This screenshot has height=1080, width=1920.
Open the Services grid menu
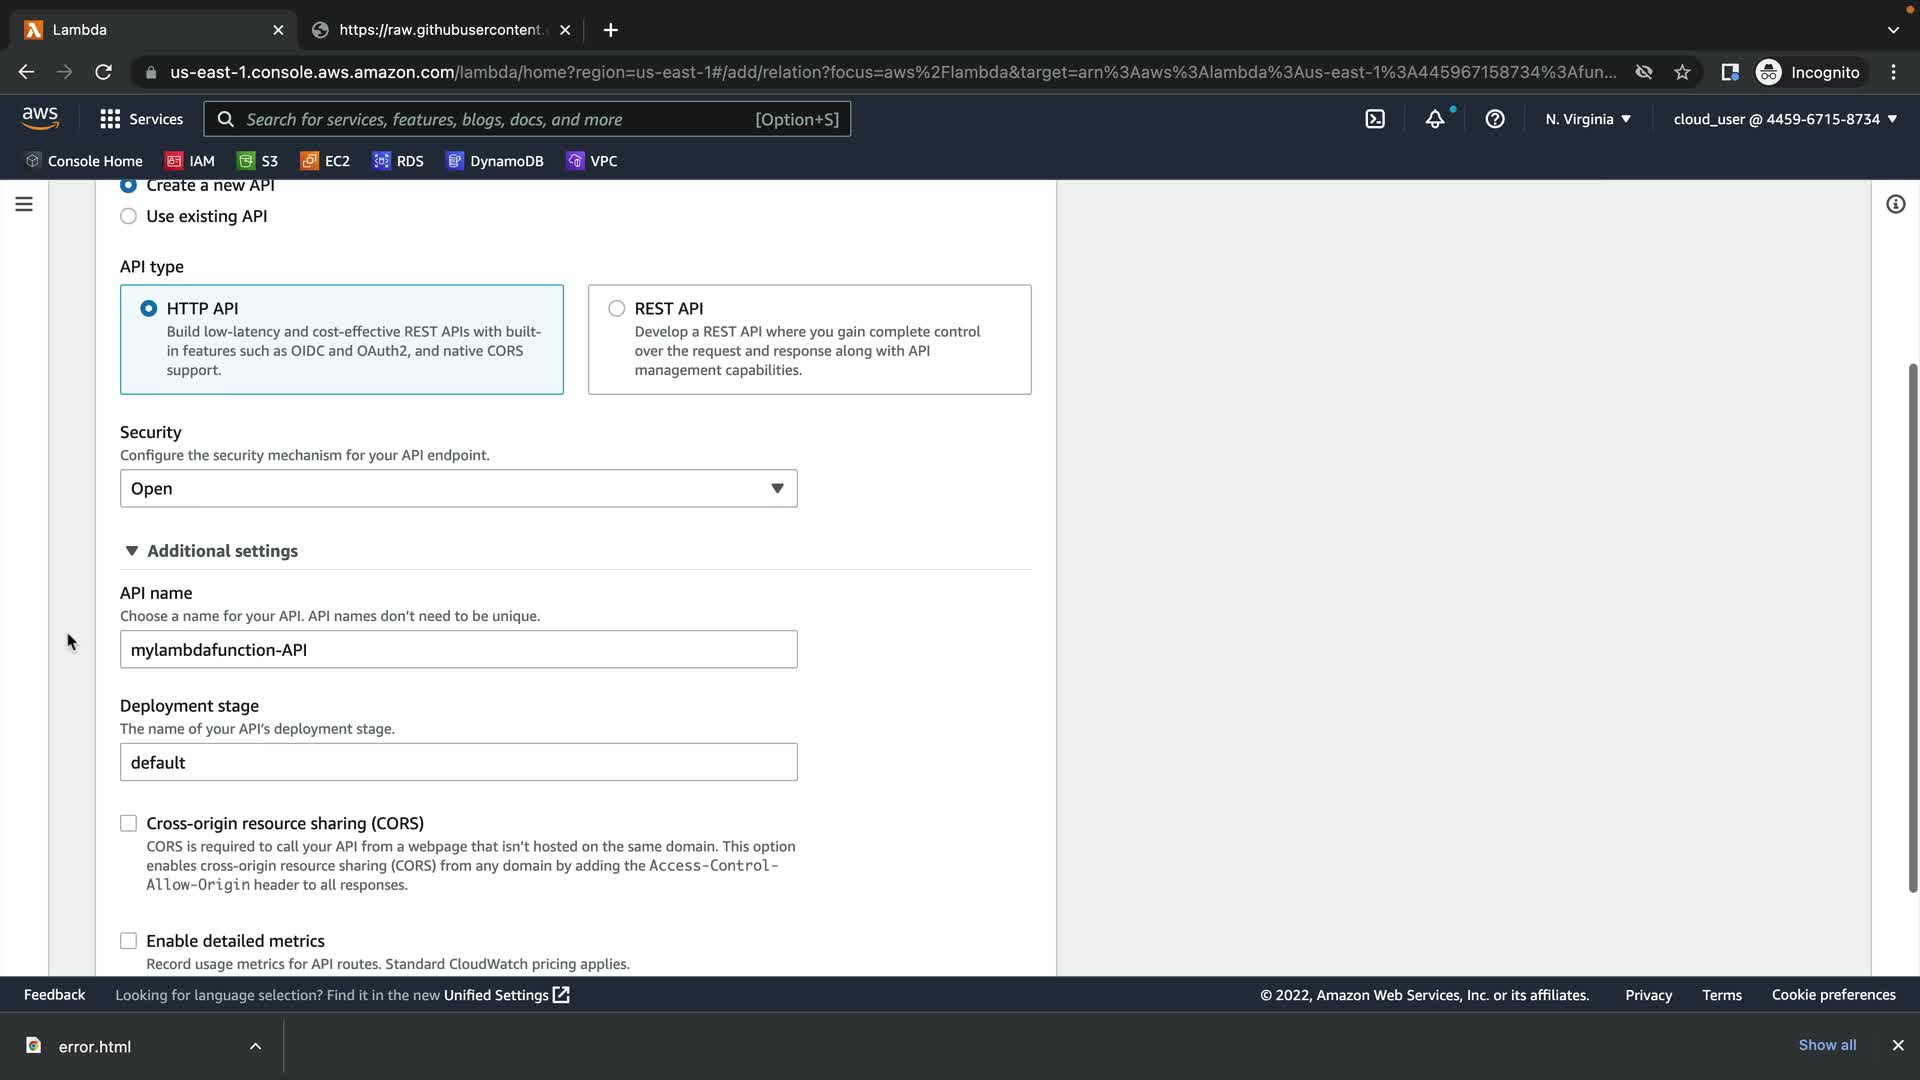pyautogui.click(x=141, y=119)
